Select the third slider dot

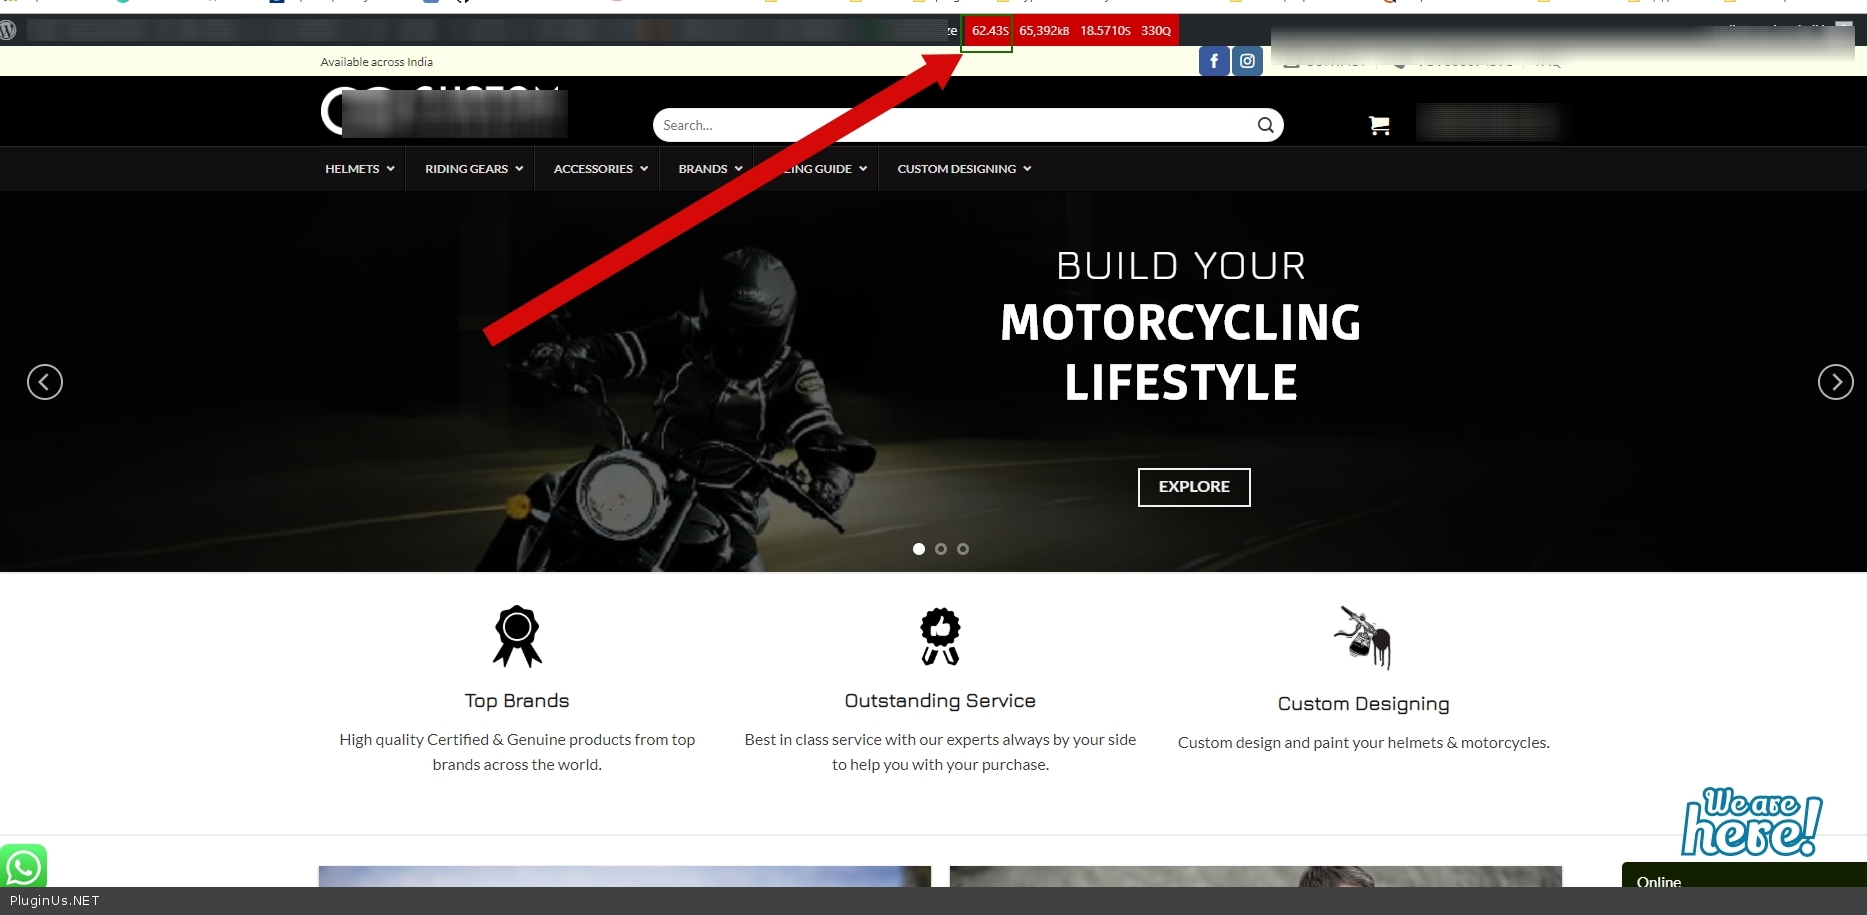pos(963,549)
